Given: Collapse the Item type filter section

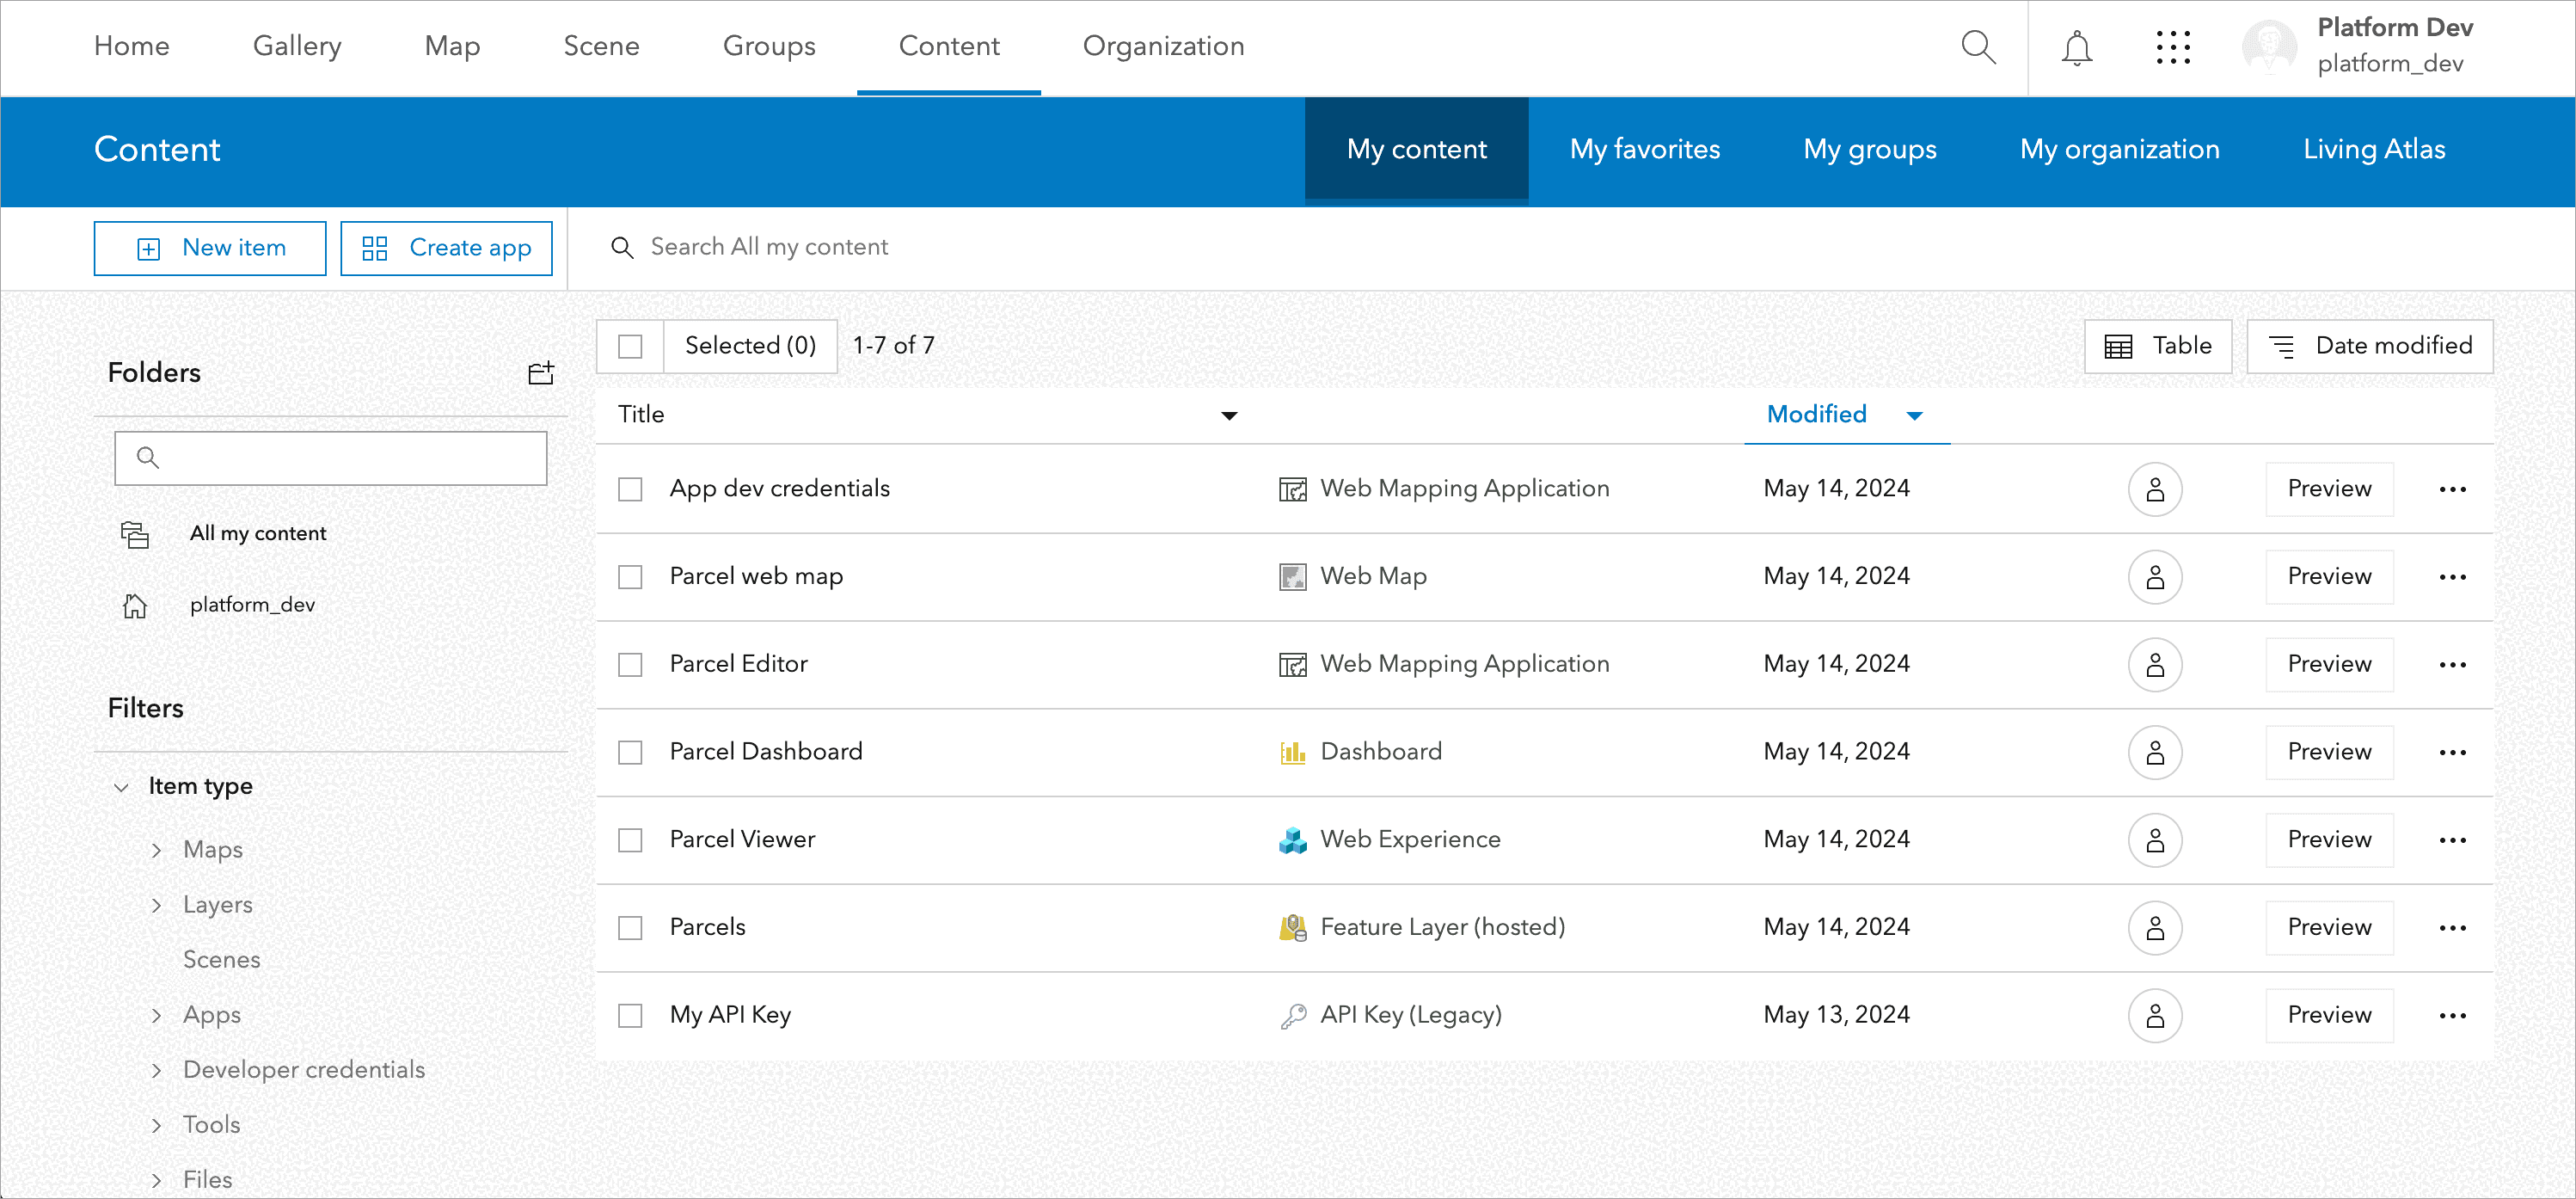Looking at the screenshot, I should click(x=122, y=787).
